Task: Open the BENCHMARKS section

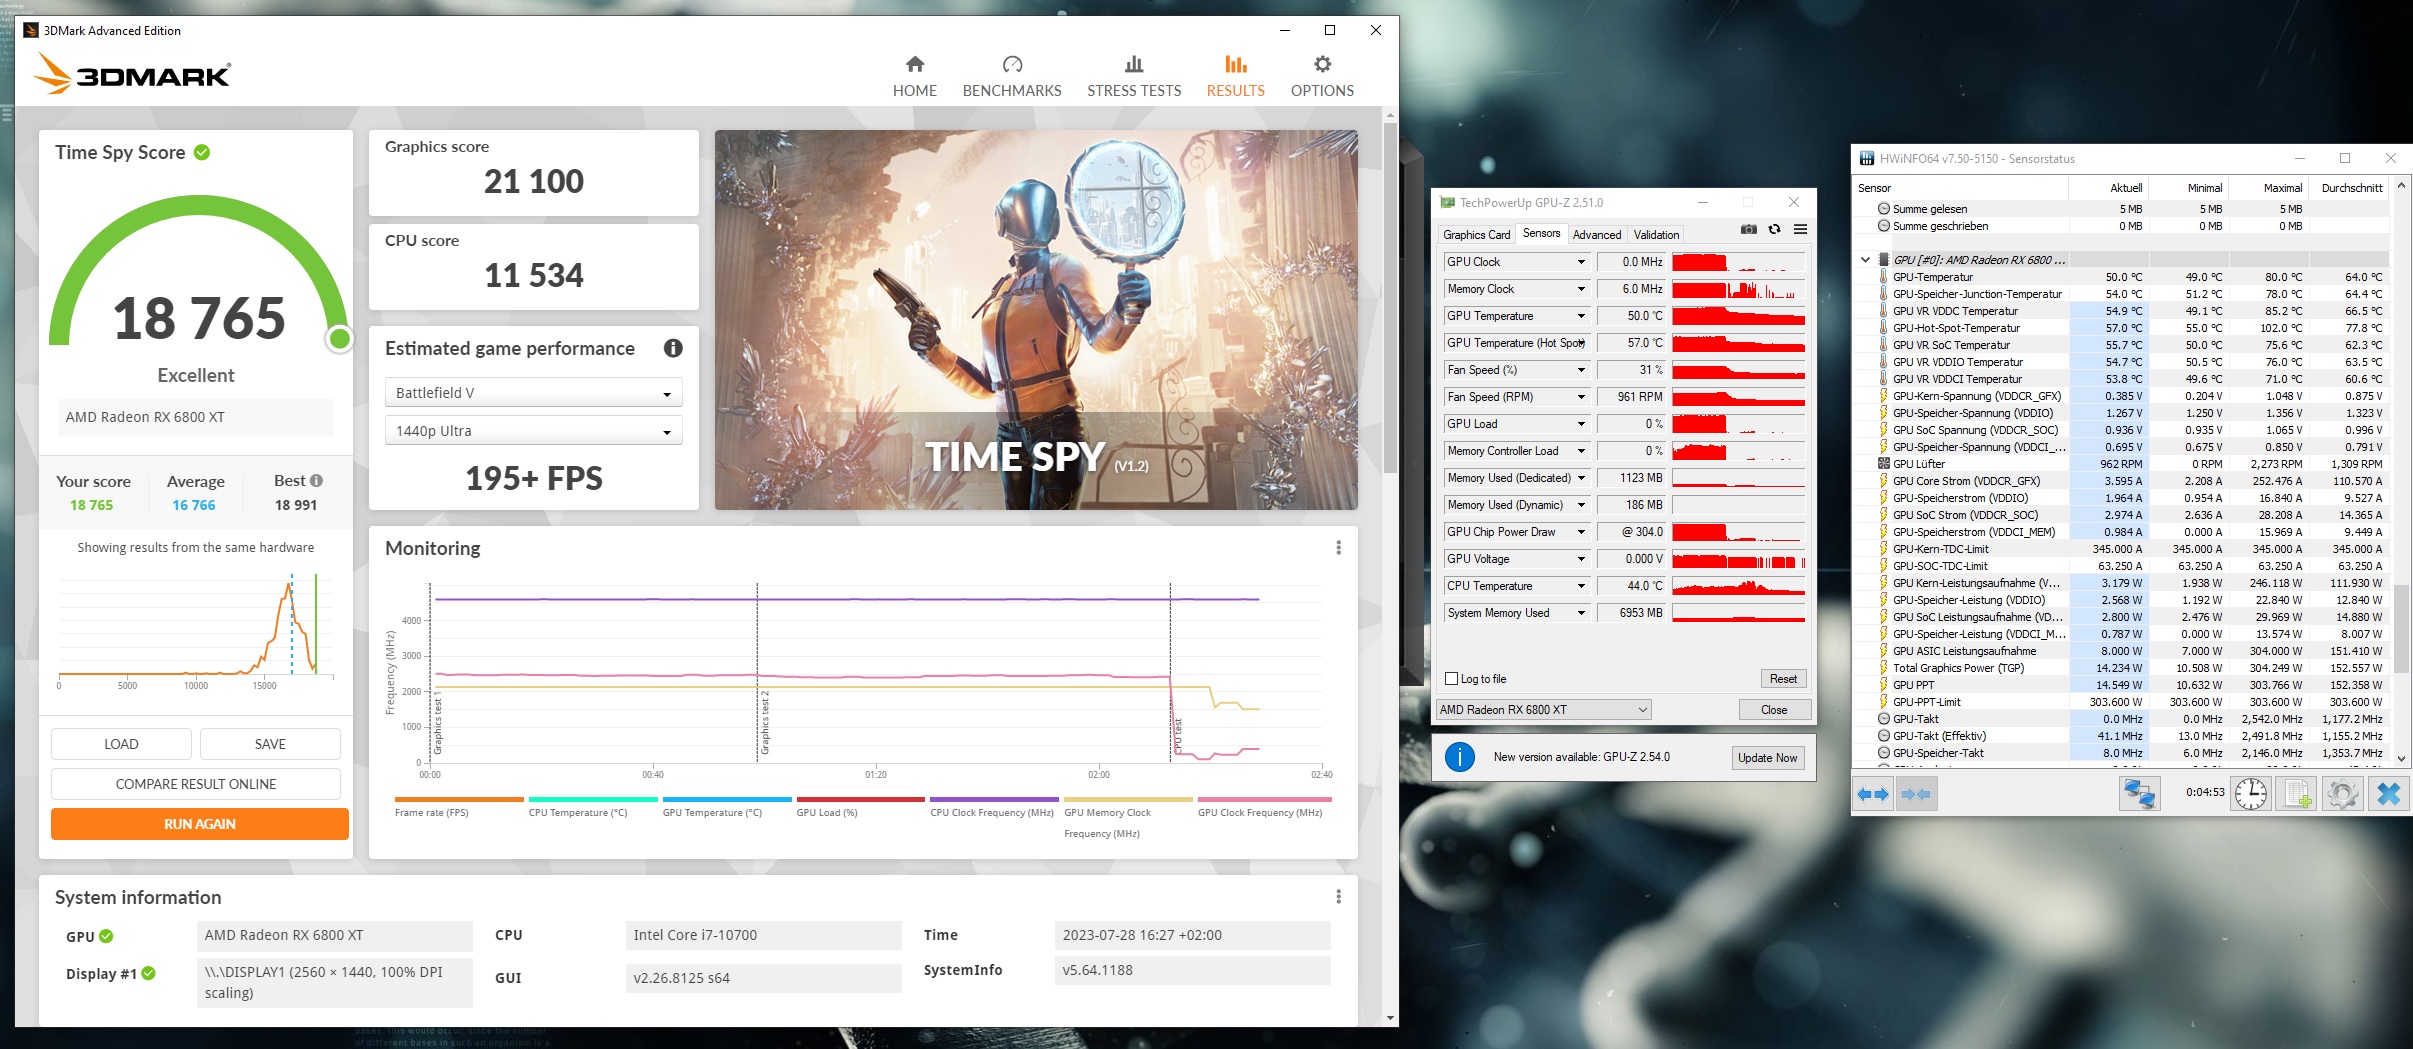Action: point(1012,77)
